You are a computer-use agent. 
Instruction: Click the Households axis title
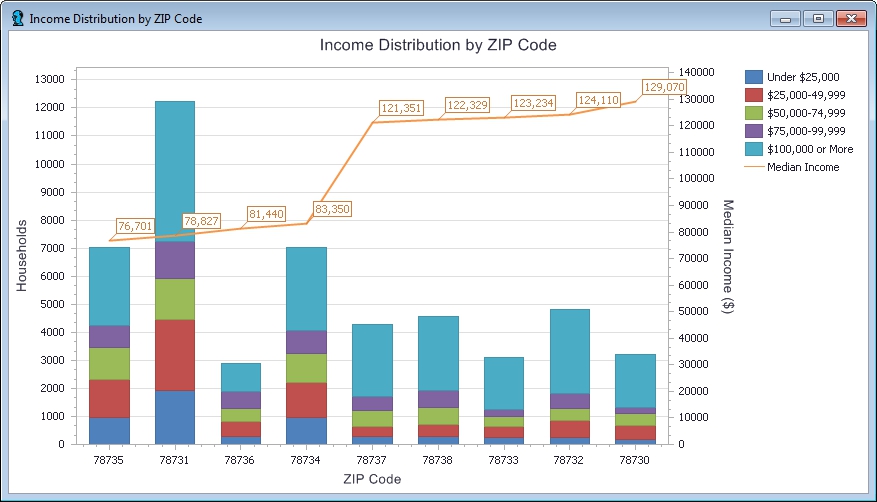(x=22, y=255)
